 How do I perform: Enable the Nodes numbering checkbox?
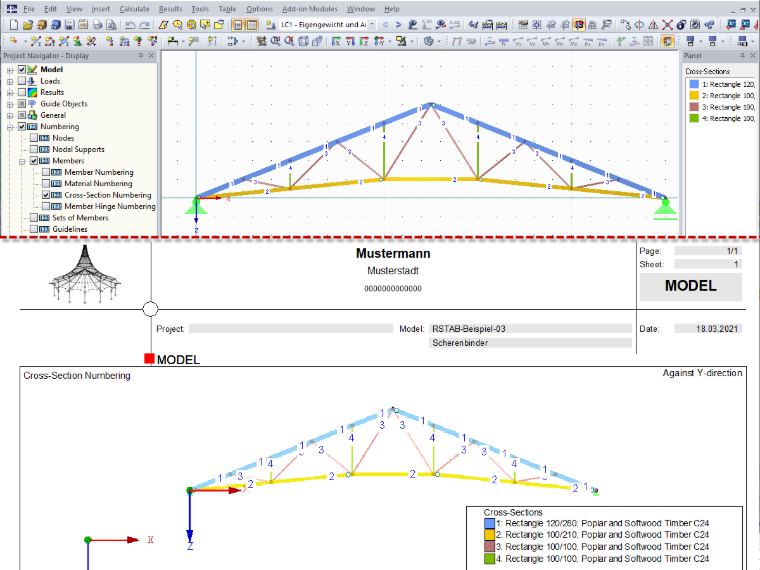[34, 138]
